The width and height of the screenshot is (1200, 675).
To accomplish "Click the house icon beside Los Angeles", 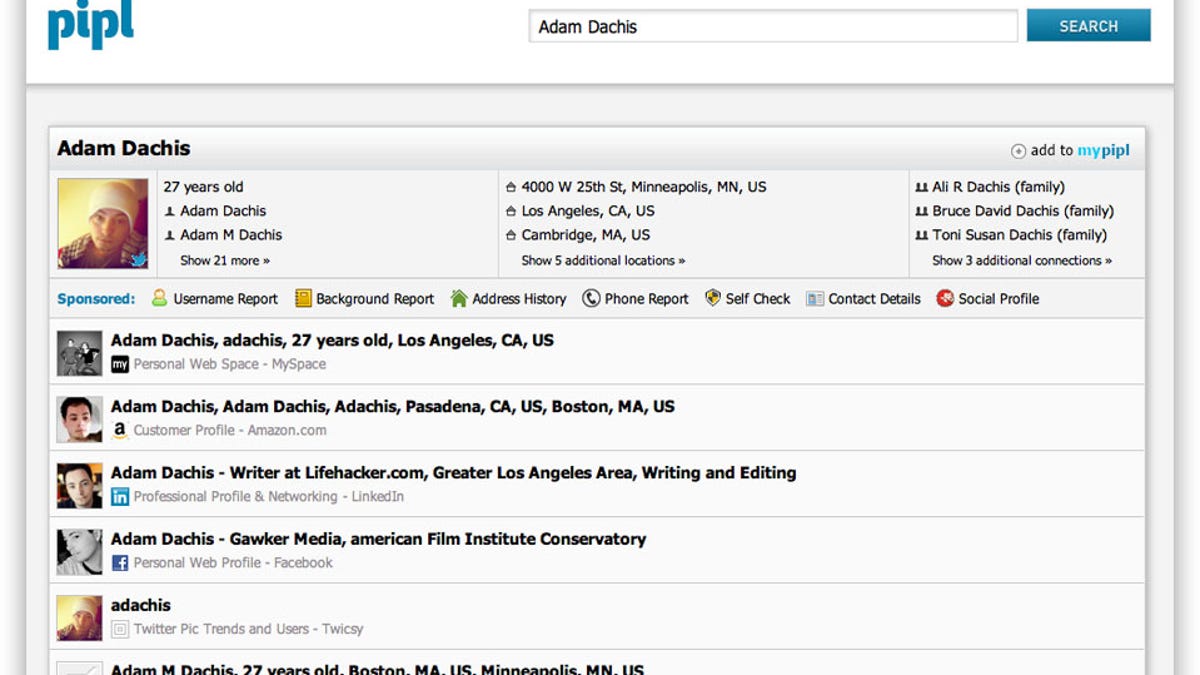I will [x=511, y=211].
